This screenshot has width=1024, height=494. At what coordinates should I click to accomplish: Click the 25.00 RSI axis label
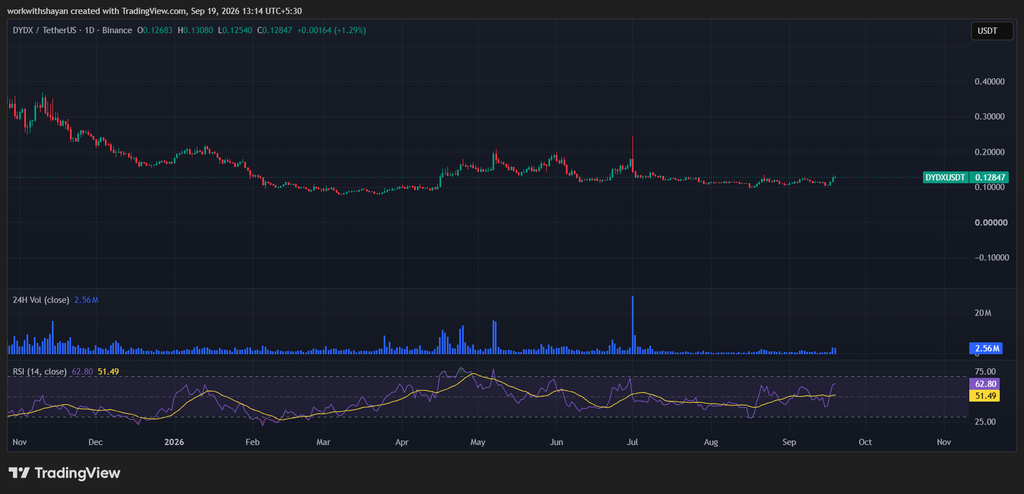click(x=983, y=421)
